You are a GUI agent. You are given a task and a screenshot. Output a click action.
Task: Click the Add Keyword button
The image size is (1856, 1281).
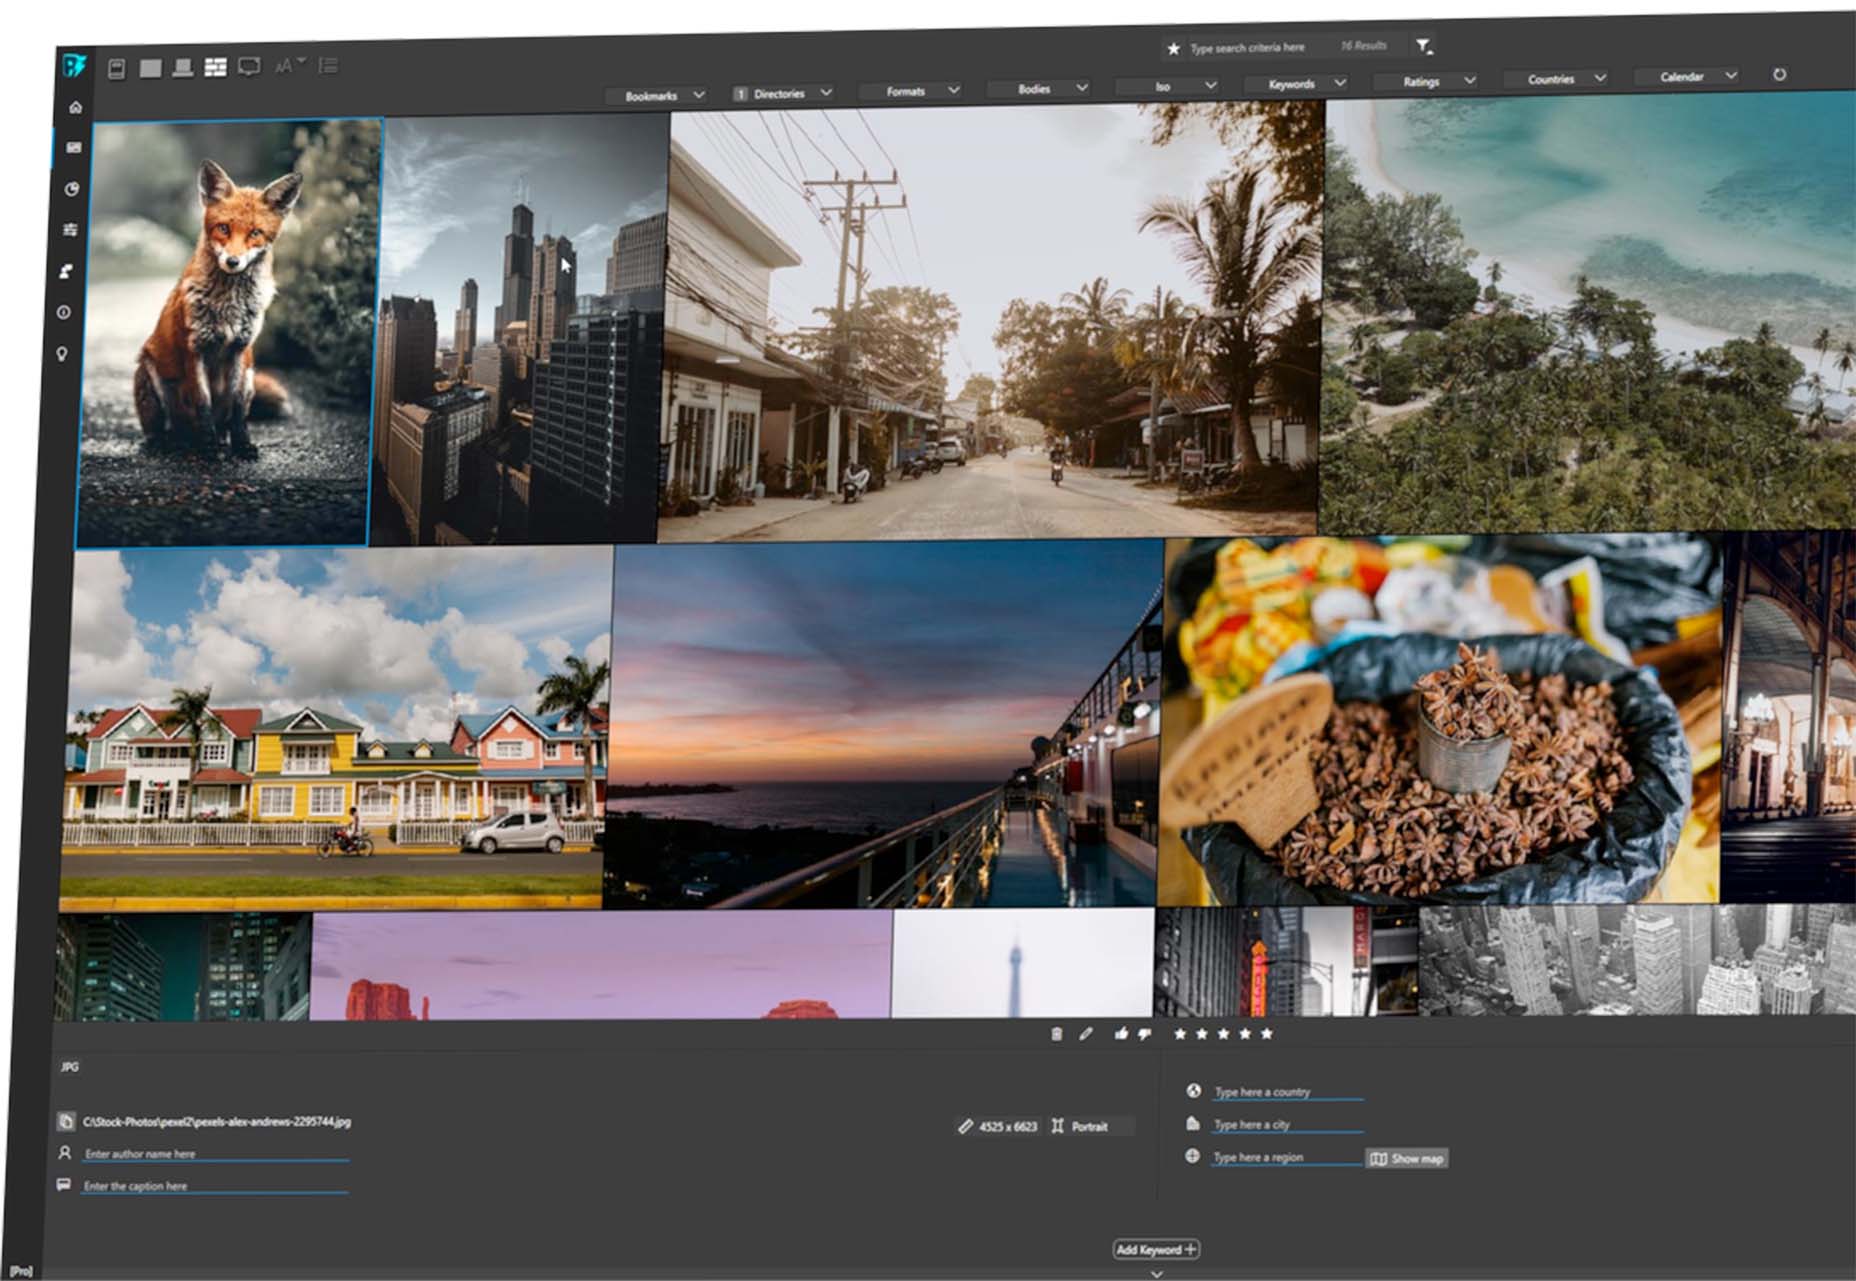click(1156, 1250)
